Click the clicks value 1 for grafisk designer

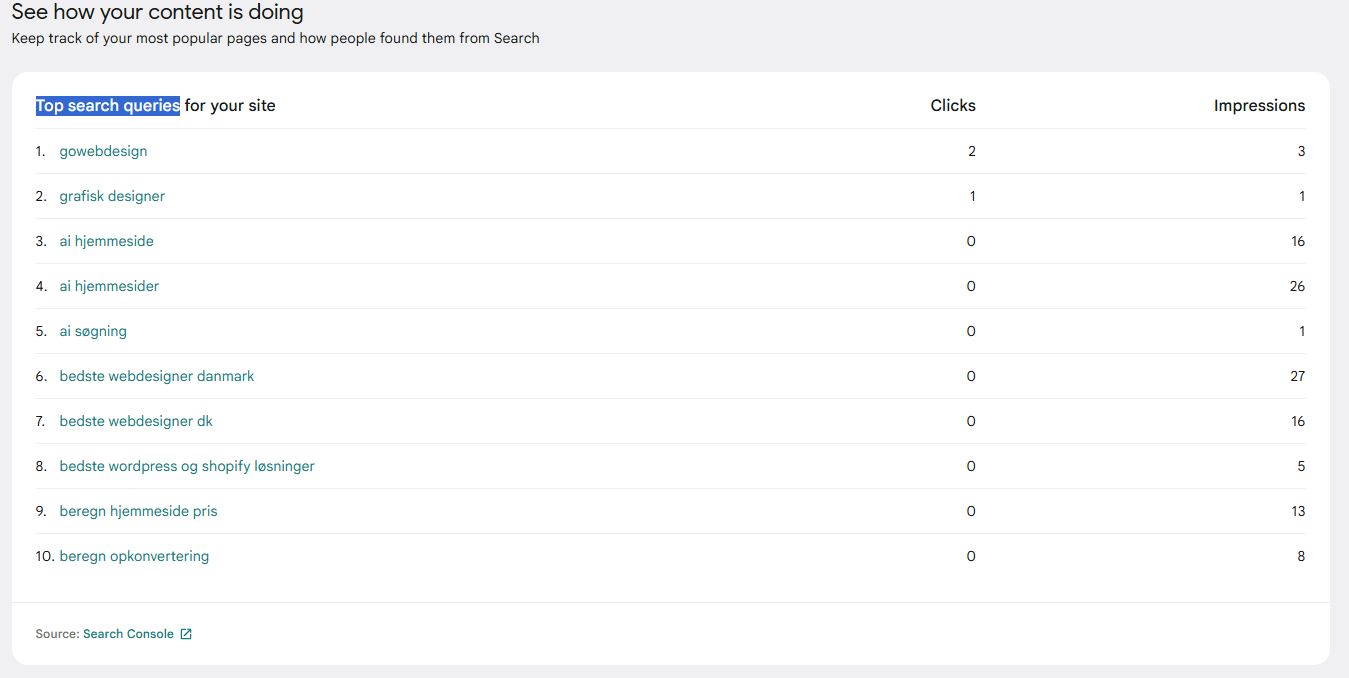point(972,196)
